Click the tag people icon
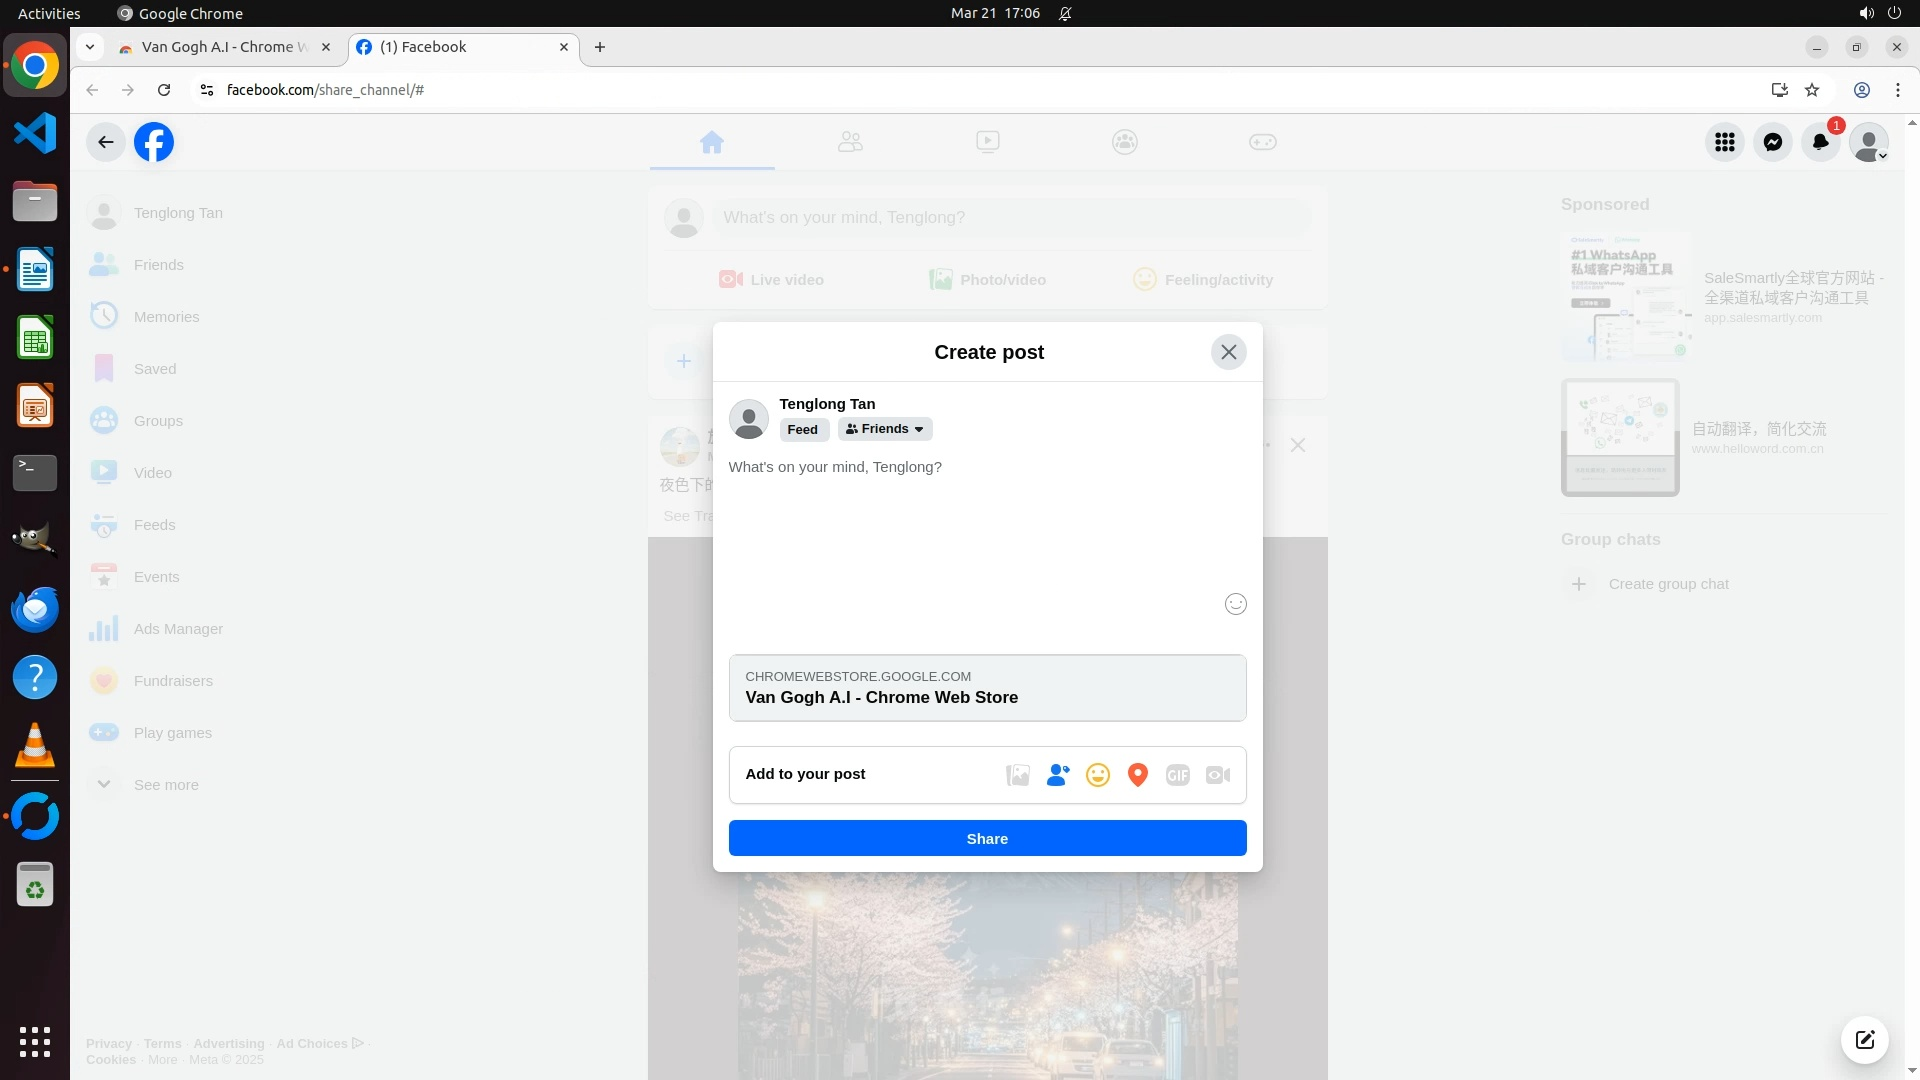 [1057, 775]
